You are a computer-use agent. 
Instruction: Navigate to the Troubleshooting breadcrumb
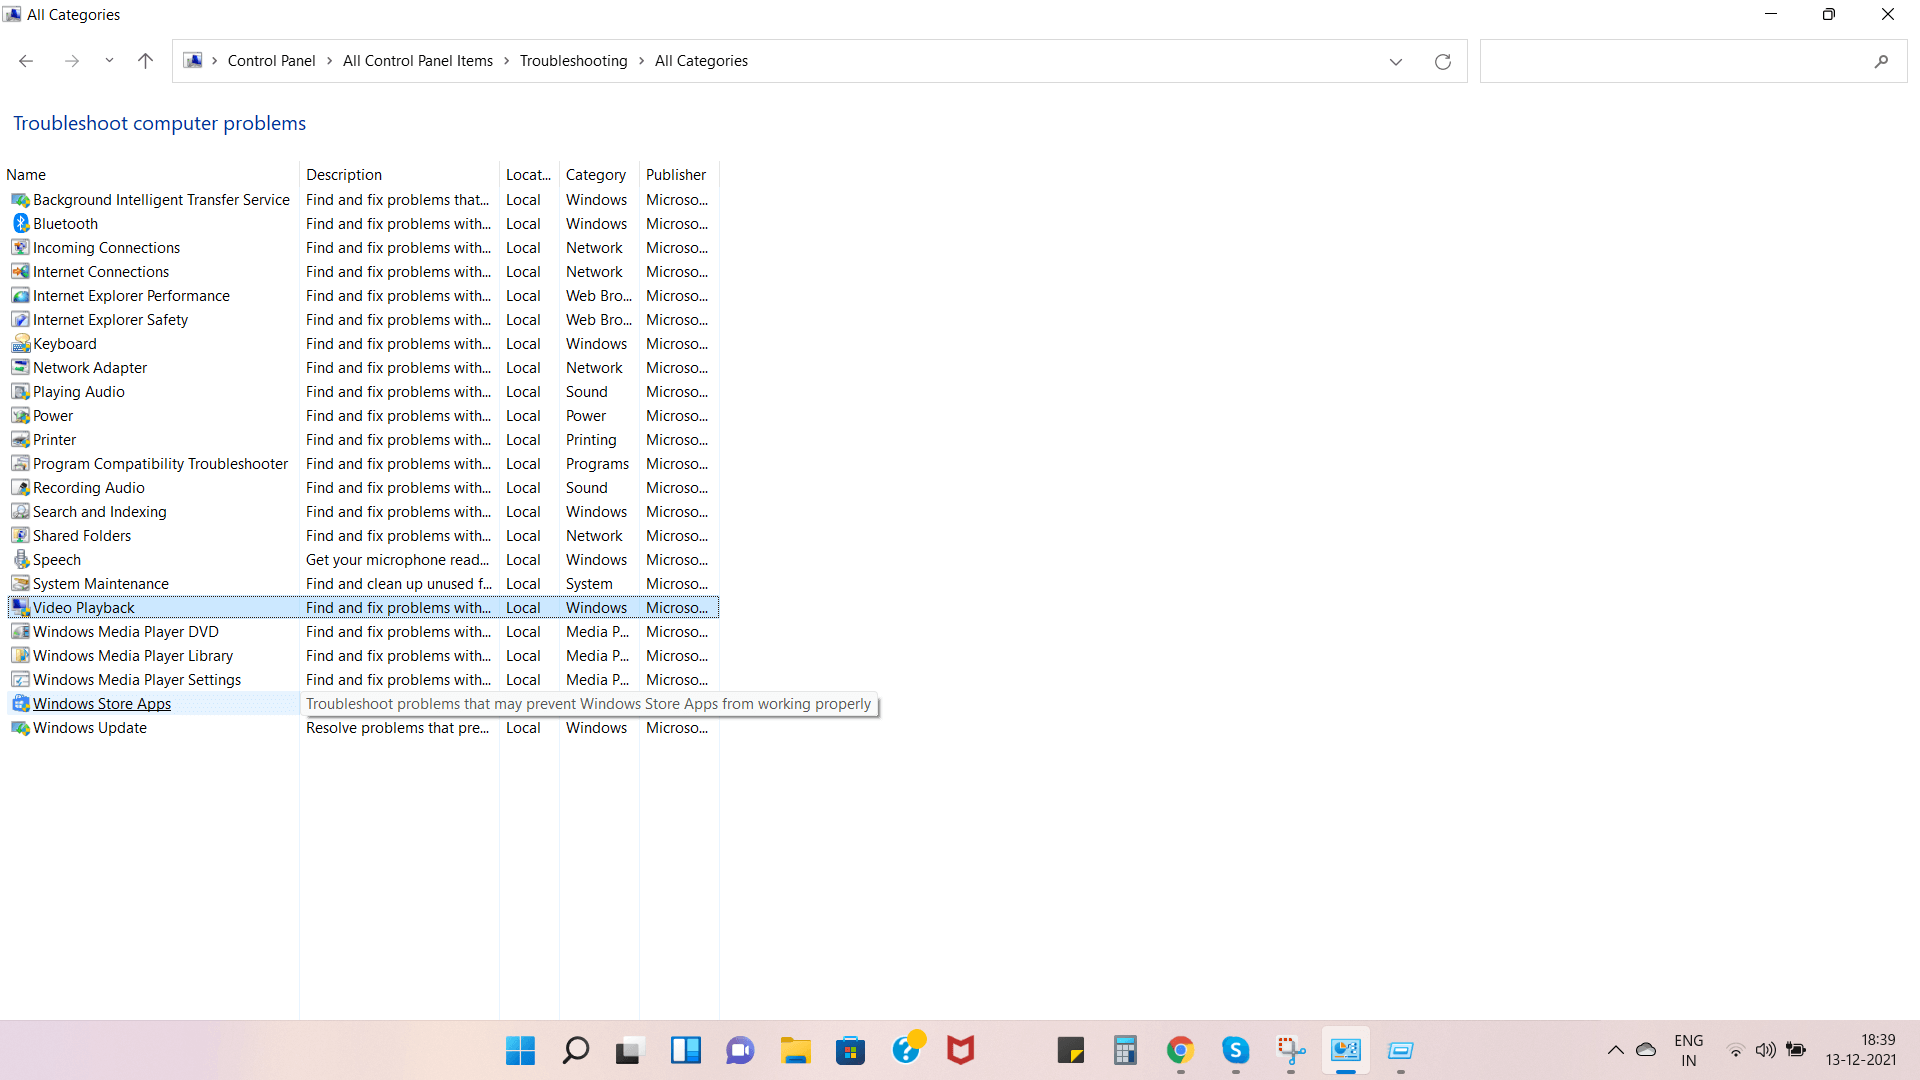pyautogui.click(x=573, y=60)
